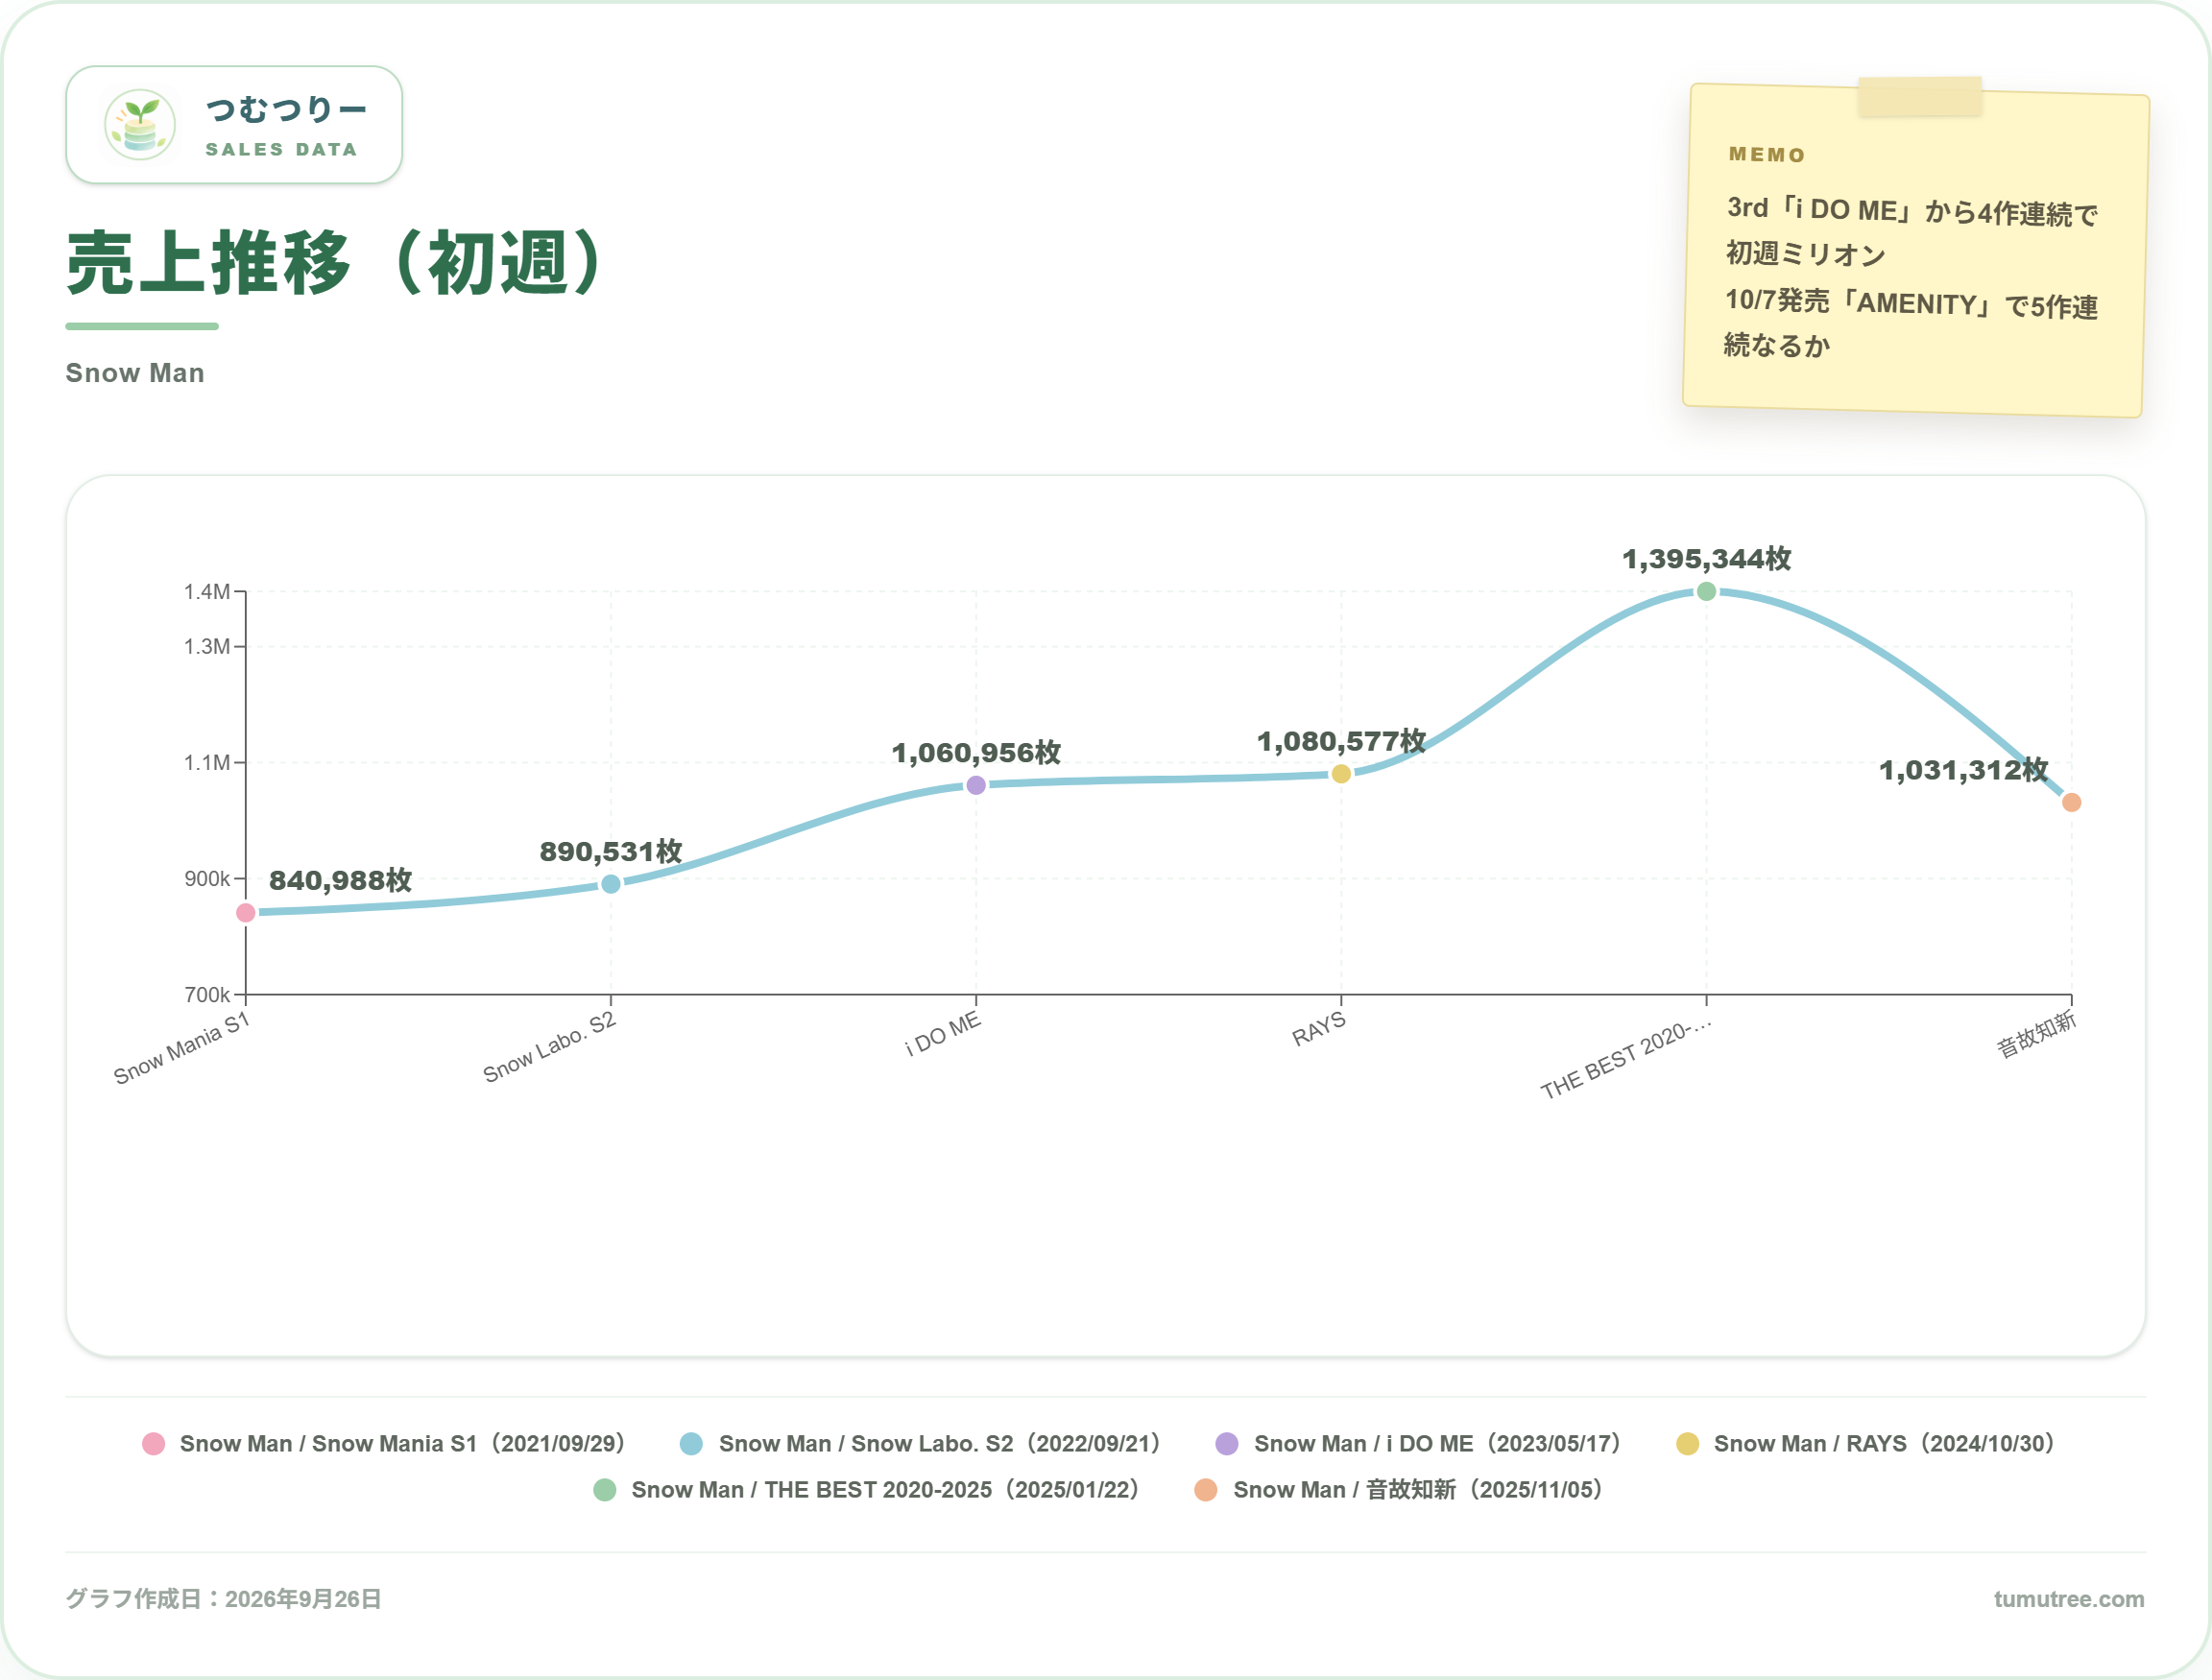Click the orange 音故知新 data point
Screen dimensions: 2212x1680
click(2072, 802)
